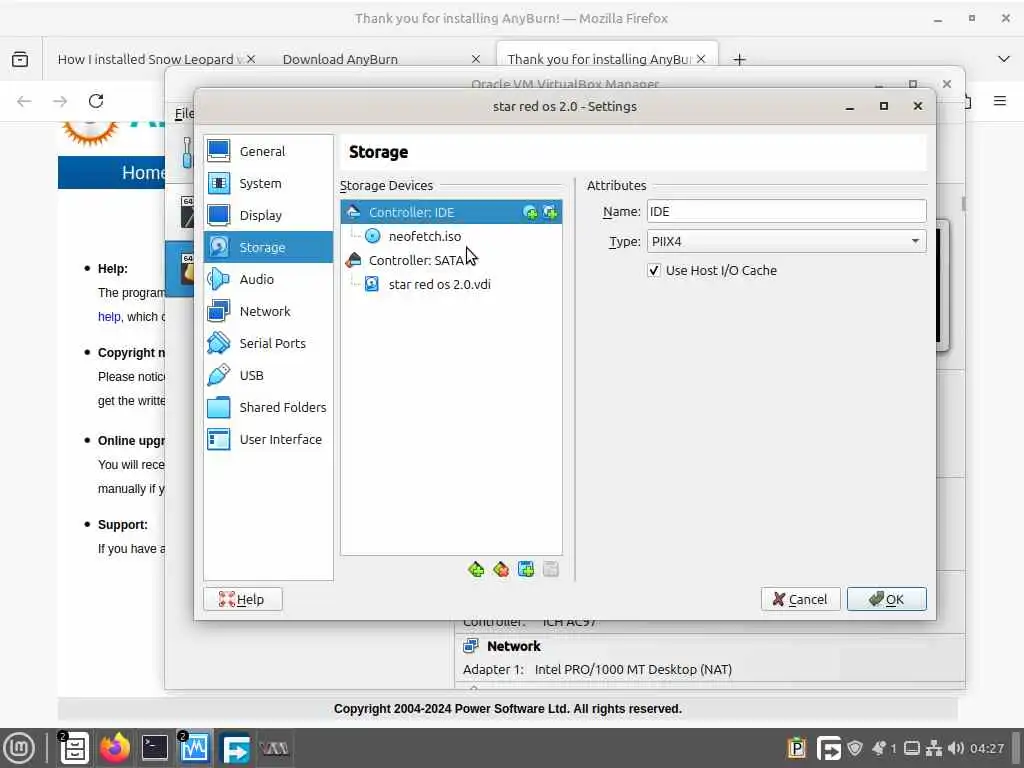This screenshot has height=768, width=1024.
Task: Follow the help link on AnyBurn page
Action: click(x=109, y=317)
